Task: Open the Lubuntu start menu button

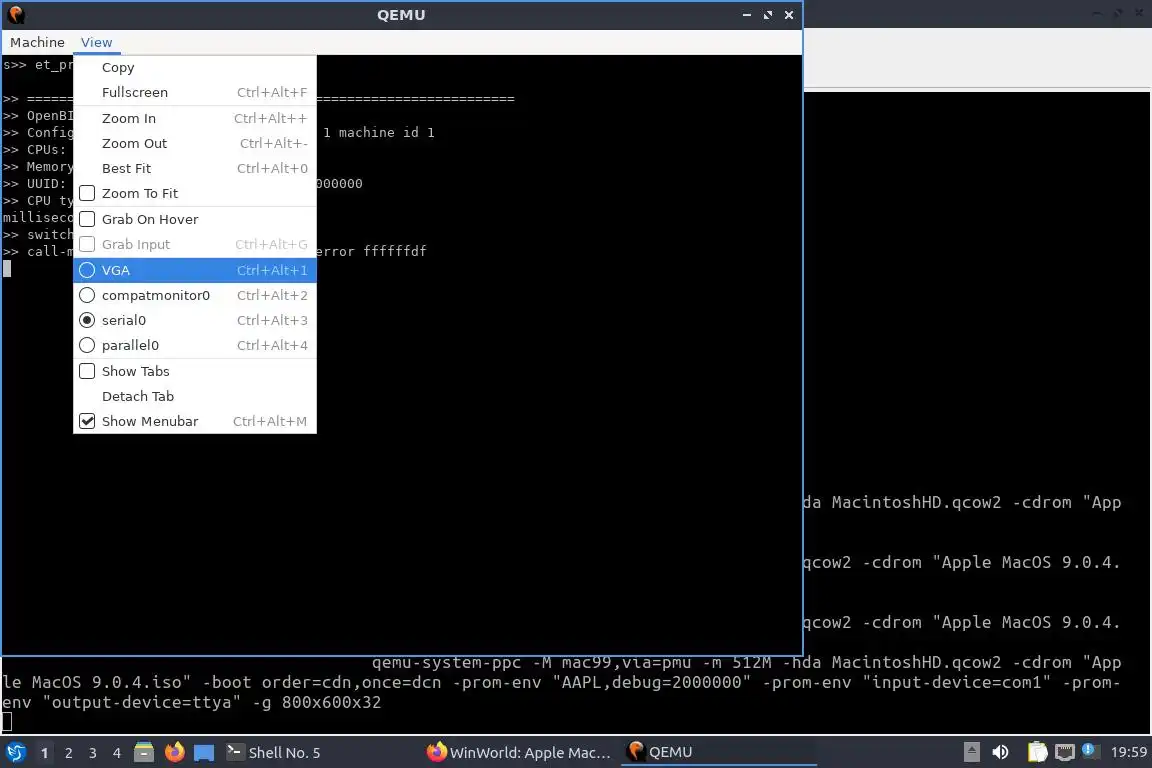Action: click(15, 753)
